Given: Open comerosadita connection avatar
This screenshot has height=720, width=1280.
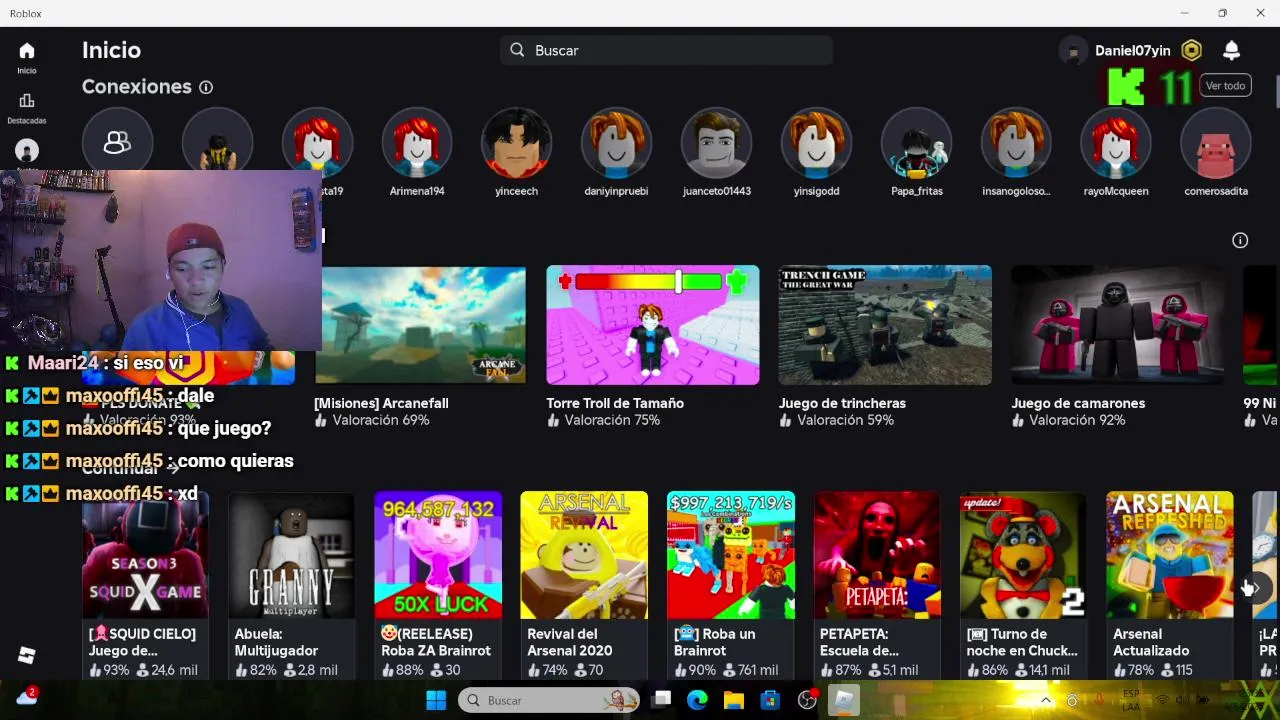Looking at the screenshot, I should (x=1216, y=143).
